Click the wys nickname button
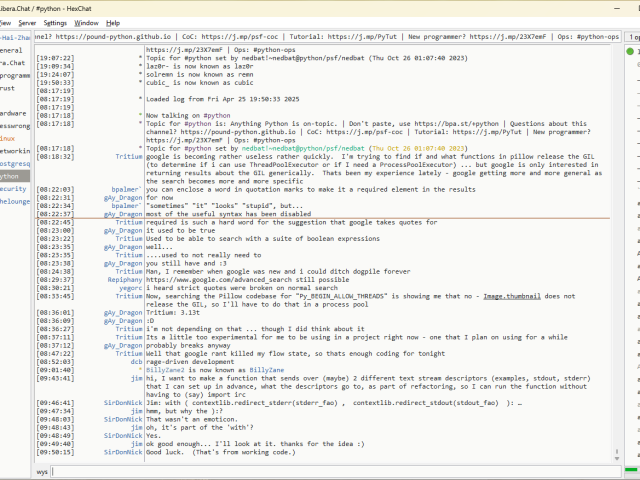Screen dimensions: 640x480 42,470
